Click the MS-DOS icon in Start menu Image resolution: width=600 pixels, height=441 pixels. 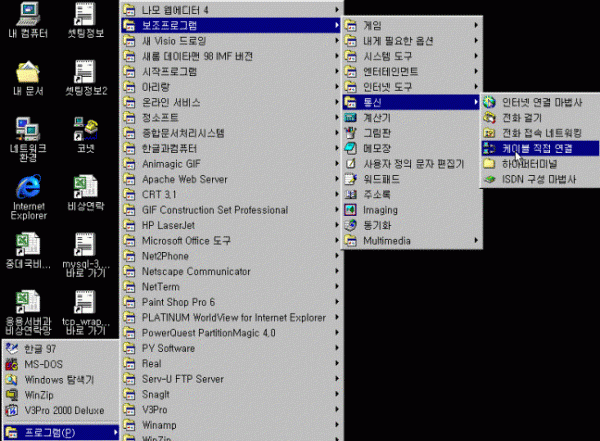pyautogui.click(x=11, y=364)
